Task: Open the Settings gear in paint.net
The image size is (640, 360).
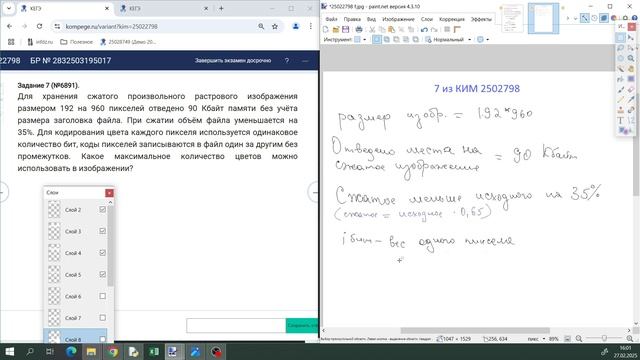Action: (x=625, y=18)
